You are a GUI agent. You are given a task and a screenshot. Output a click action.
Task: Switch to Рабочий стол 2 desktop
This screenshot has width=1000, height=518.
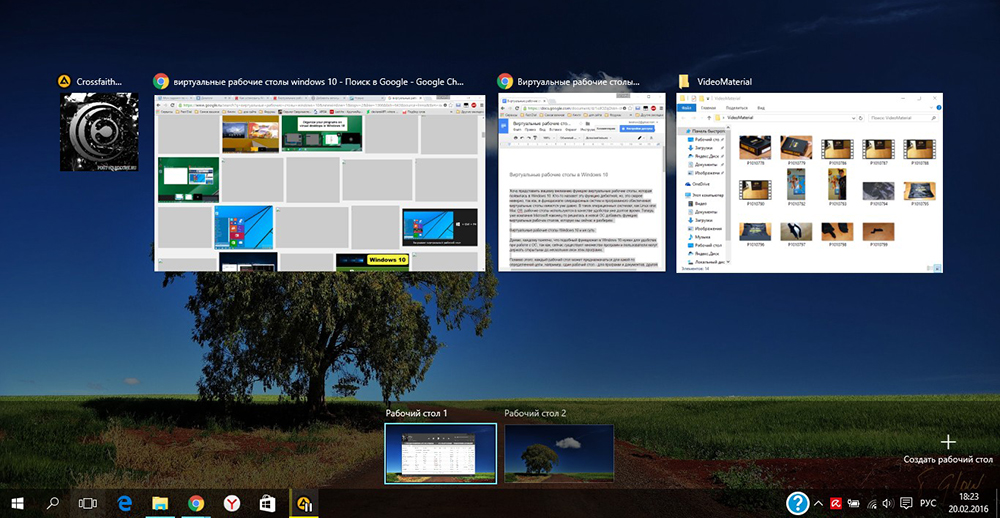pos(560,453)
